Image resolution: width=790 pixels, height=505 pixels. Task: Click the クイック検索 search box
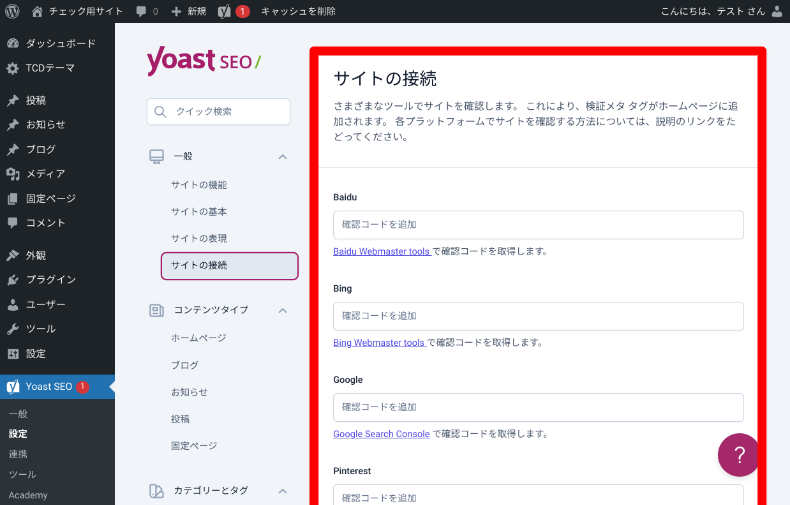click(219, 111)
